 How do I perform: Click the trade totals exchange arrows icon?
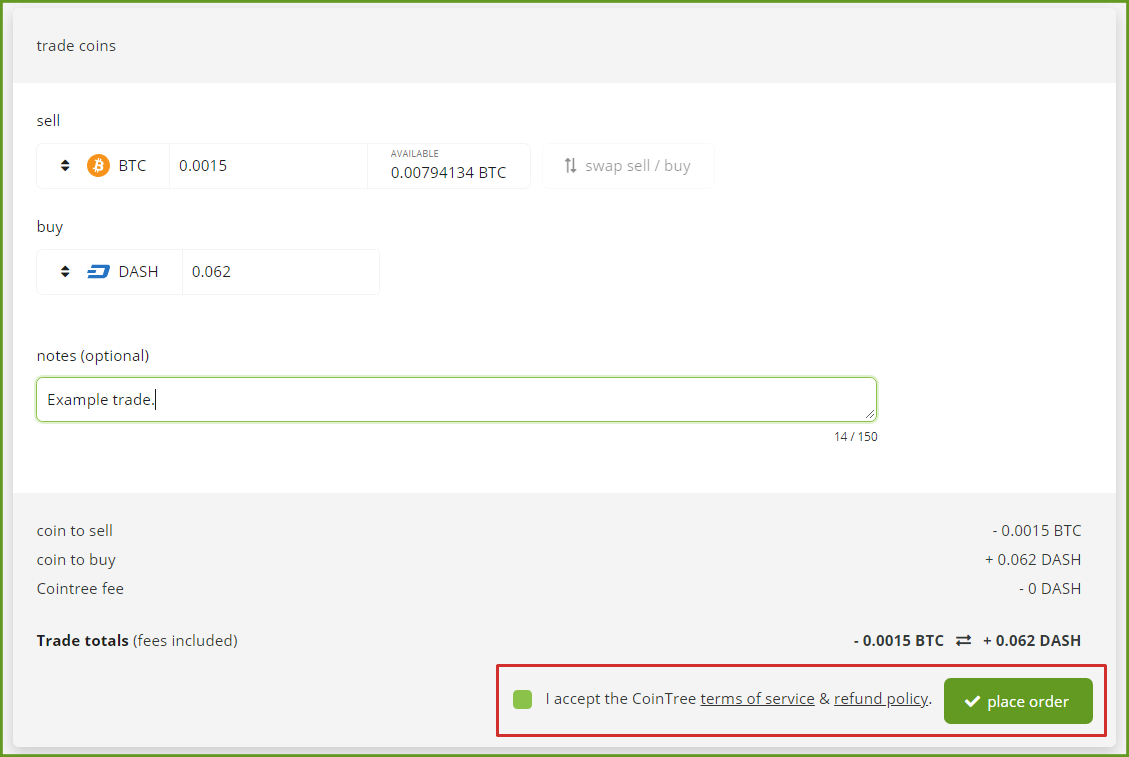963,640
